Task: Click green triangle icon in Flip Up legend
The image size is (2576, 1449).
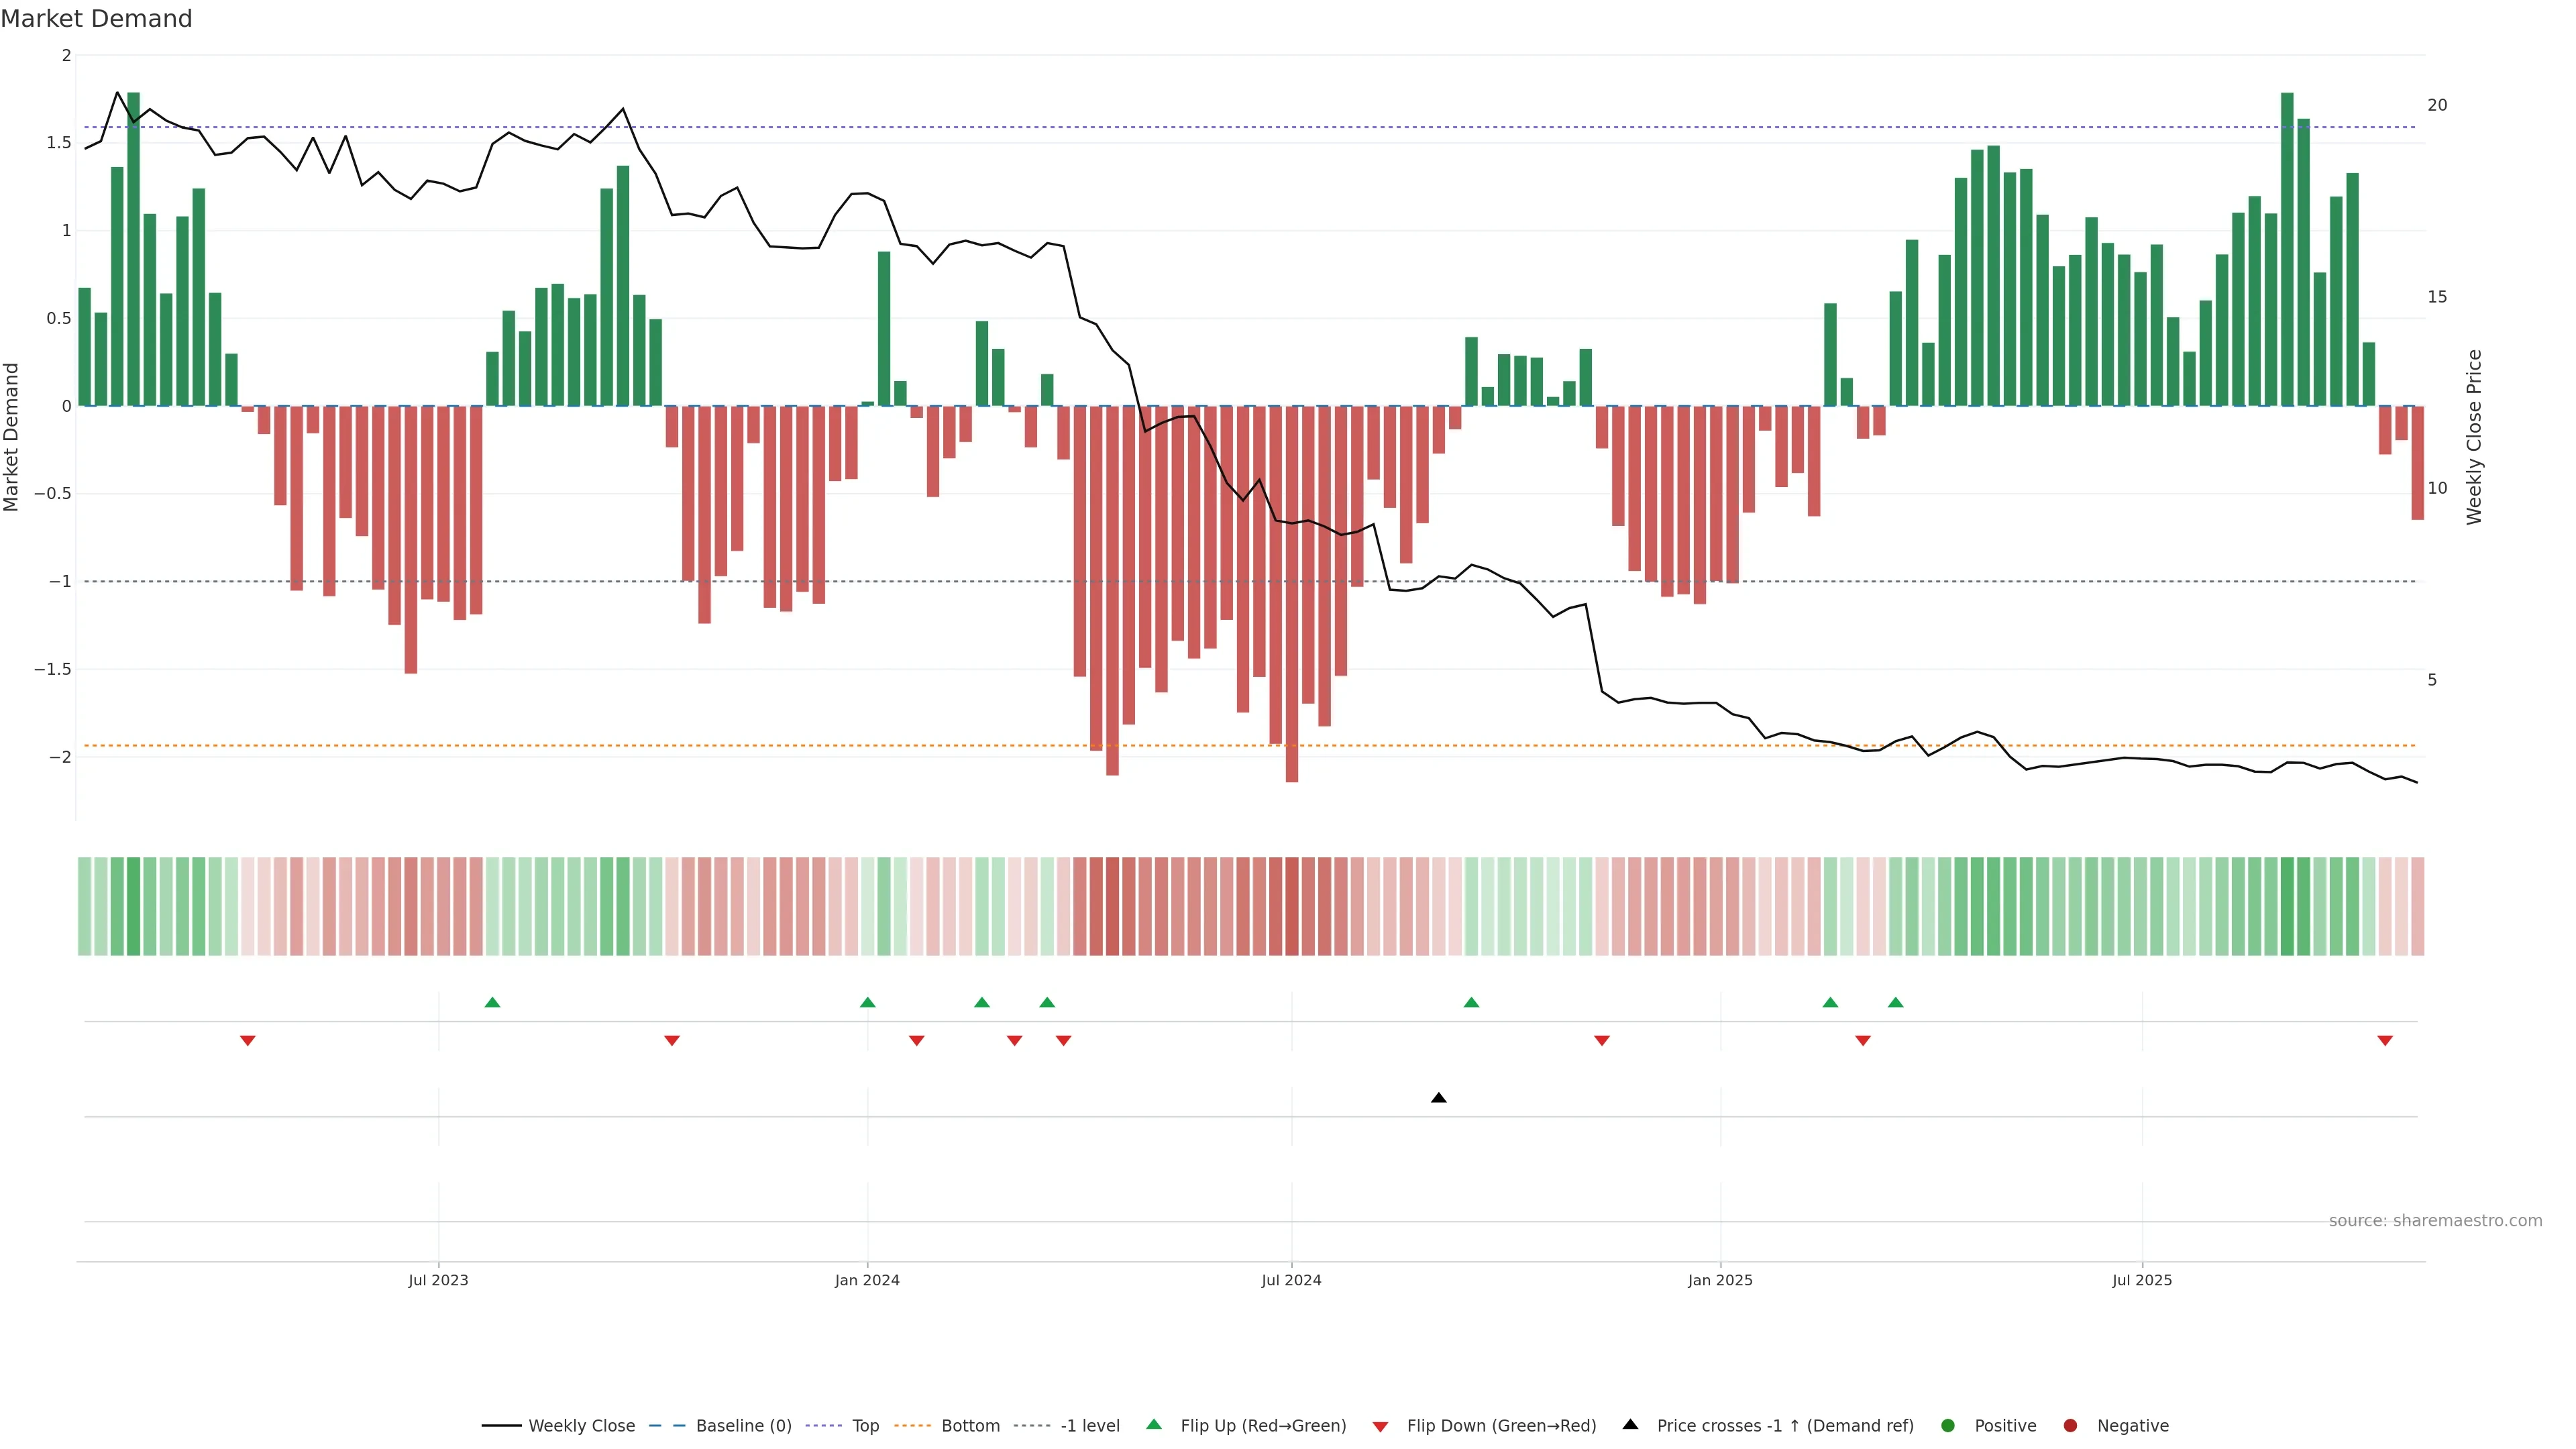Action: [x=1154, y=1424]
